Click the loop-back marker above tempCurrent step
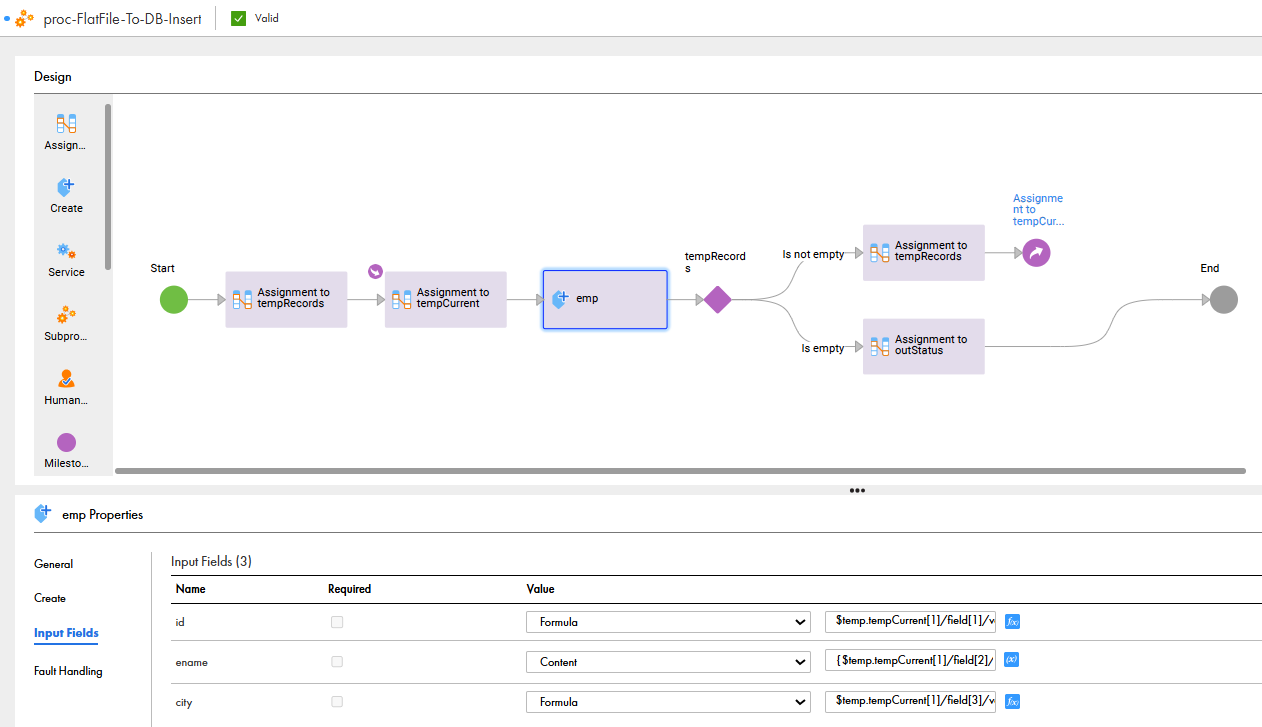 (376, 271)
